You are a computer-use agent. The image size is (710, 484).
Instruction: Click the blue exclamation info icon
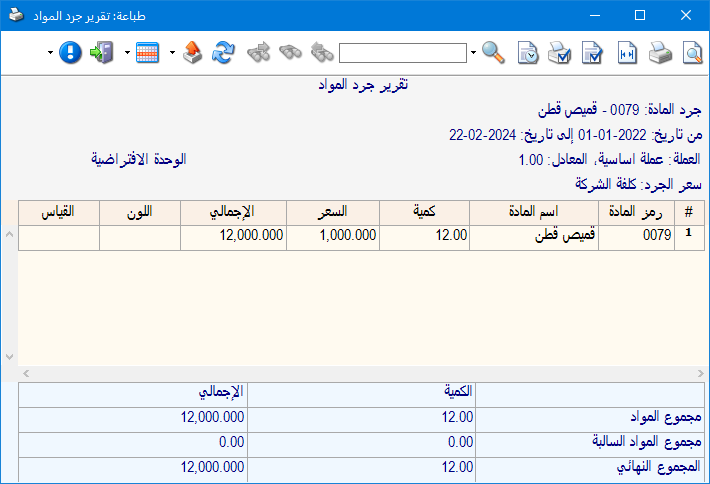71,53
